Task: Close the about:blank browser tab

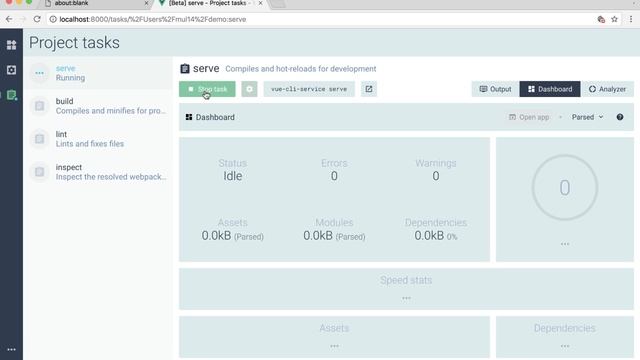Action: (x=147, y=3)
